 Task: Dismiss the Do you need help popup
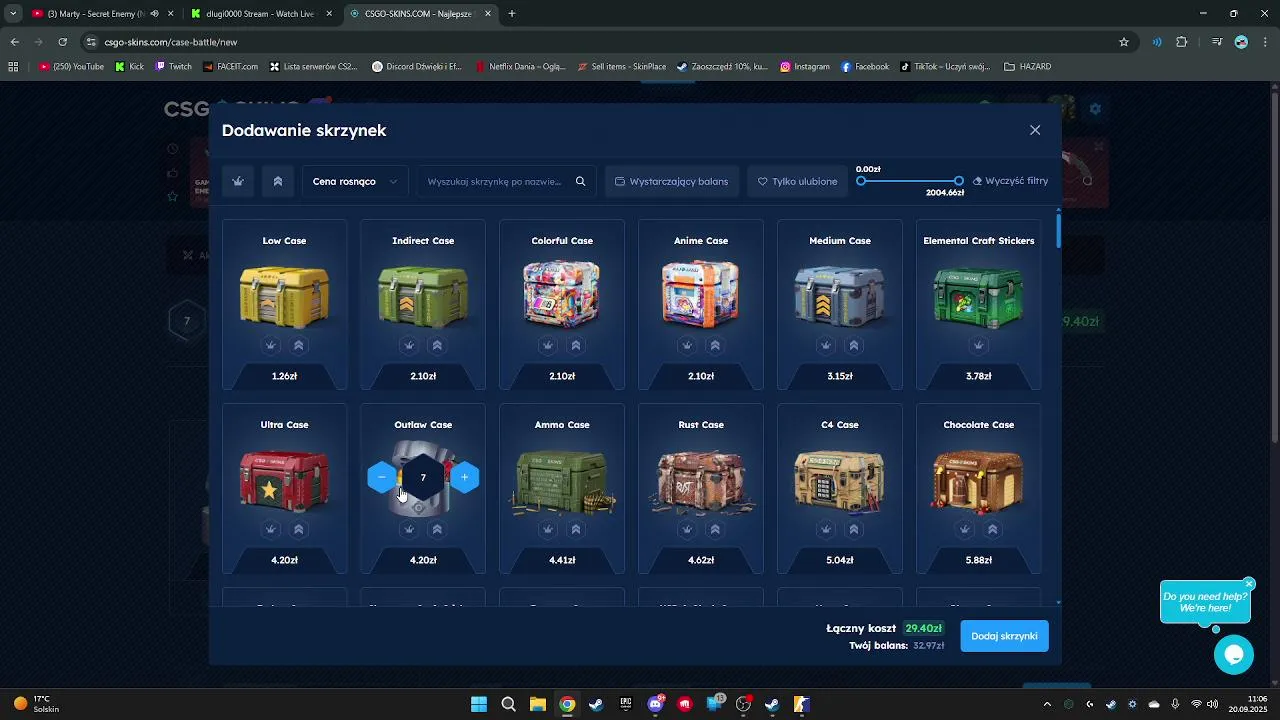pos(1249,583)
